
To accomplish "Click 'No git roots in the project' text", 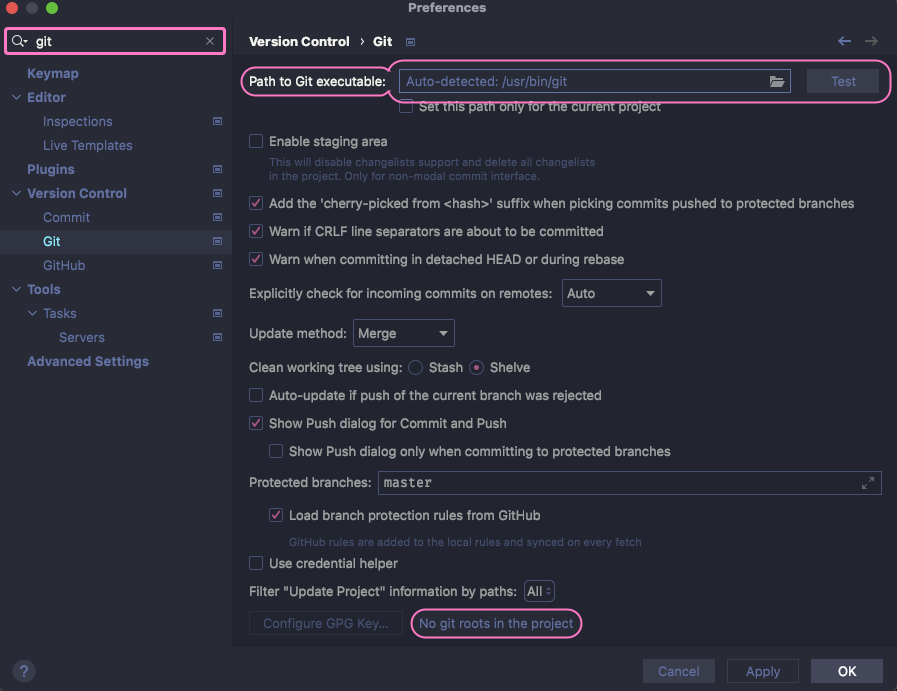I will (496, 624).
